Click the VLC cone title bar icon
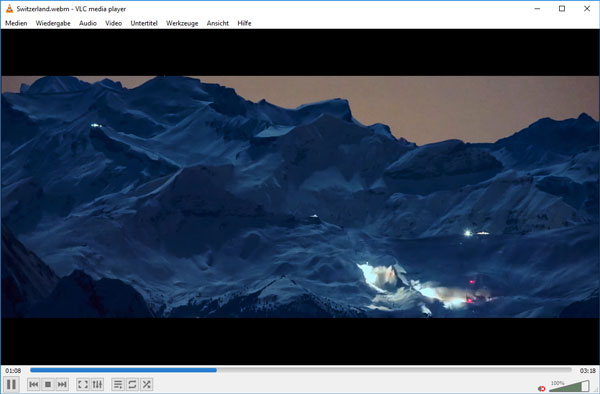 click(x=9, y=9)
